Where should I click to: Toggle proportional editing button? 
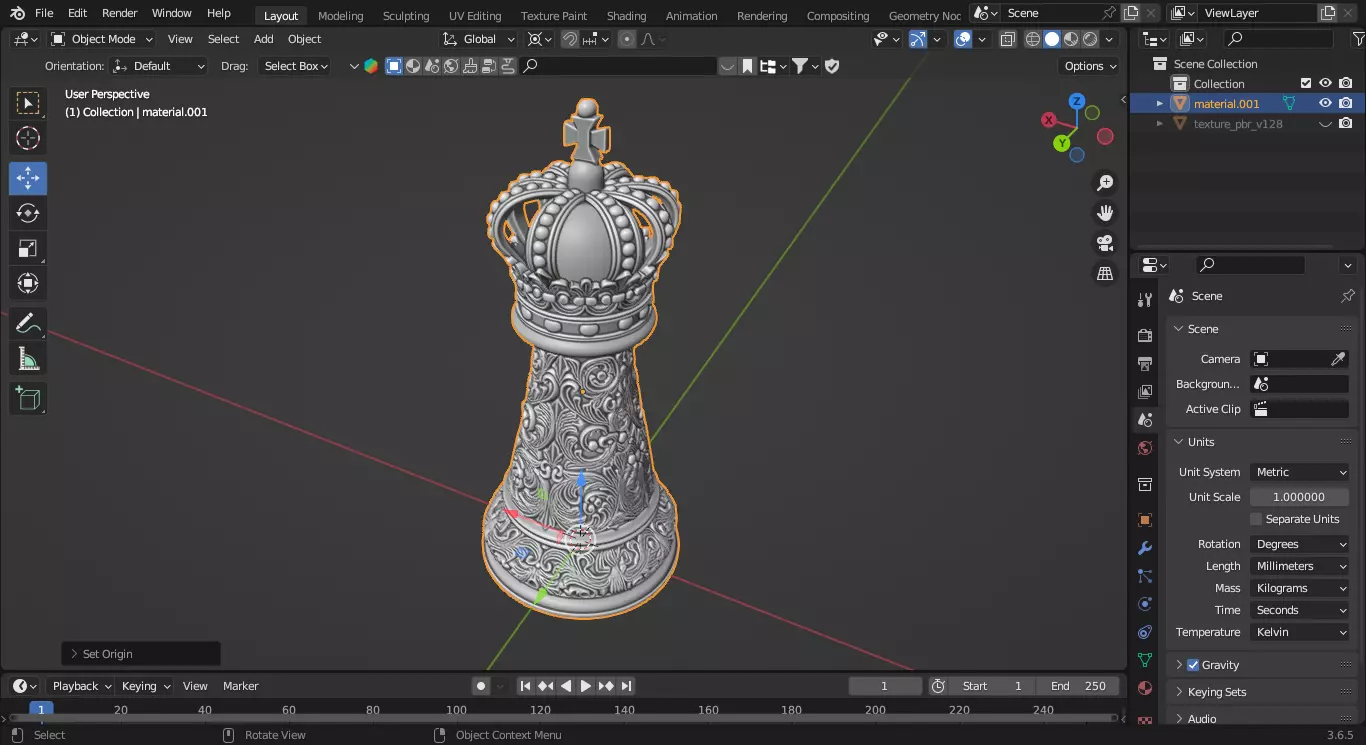pyautogui.click(x=627, y=39)
